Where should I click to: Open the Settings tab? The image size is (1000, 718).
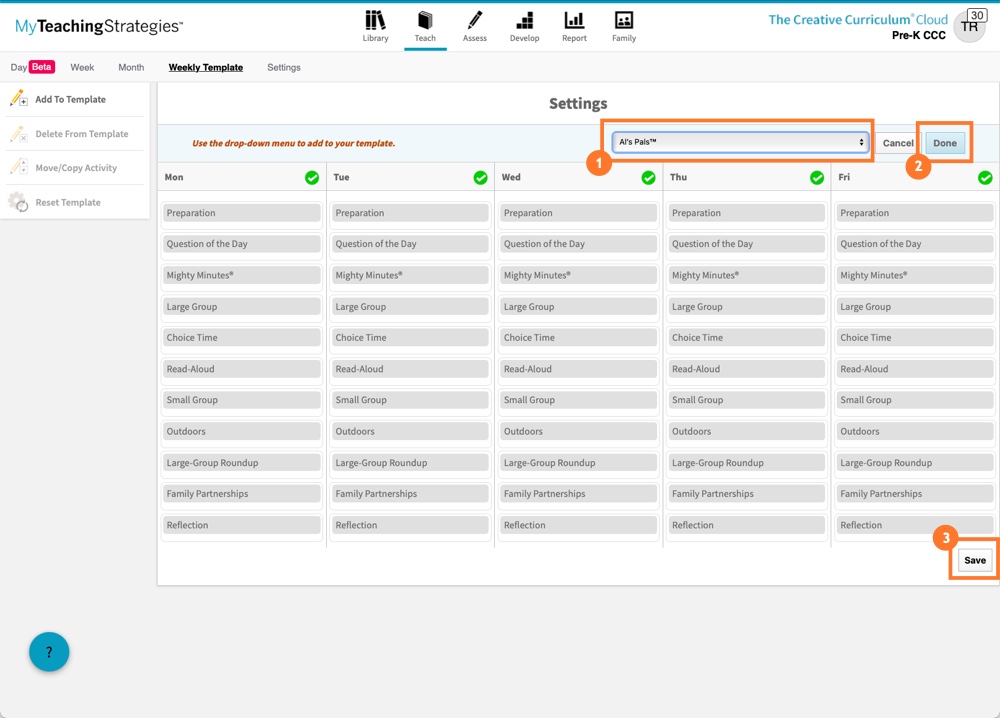(x=283, y=68)
